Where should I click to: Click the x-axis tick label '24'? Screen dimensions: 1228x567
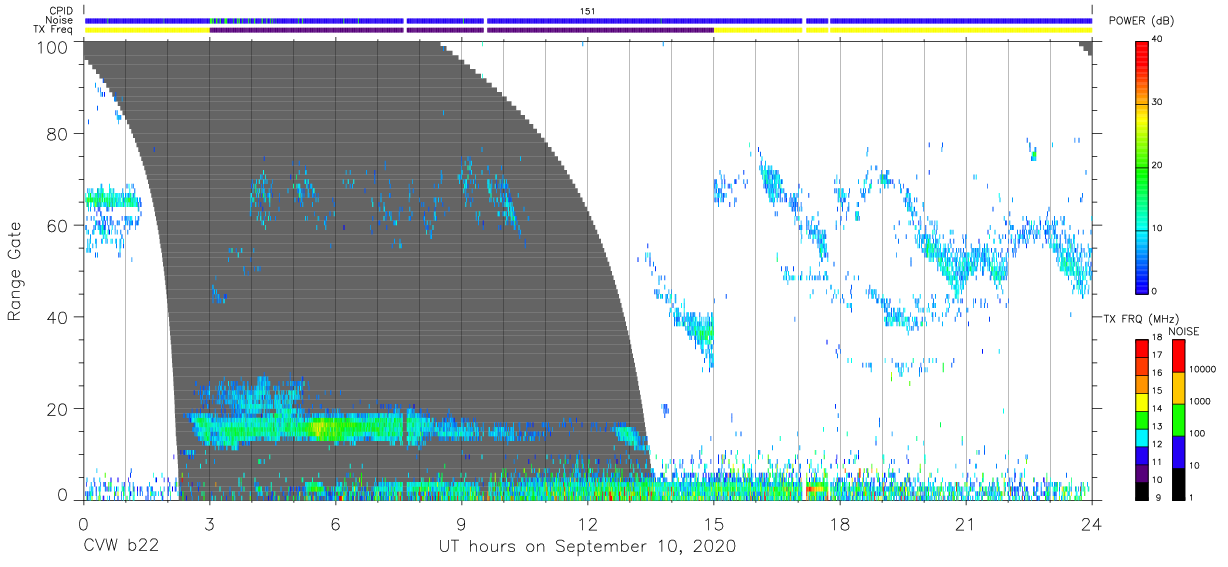click(1091, 524)
